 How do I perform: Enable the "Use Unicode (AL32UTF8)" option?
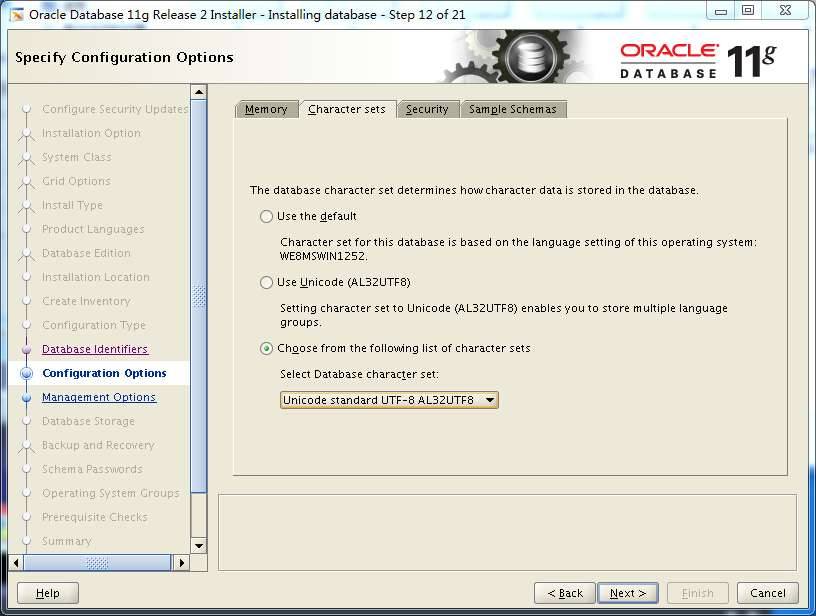266,280
